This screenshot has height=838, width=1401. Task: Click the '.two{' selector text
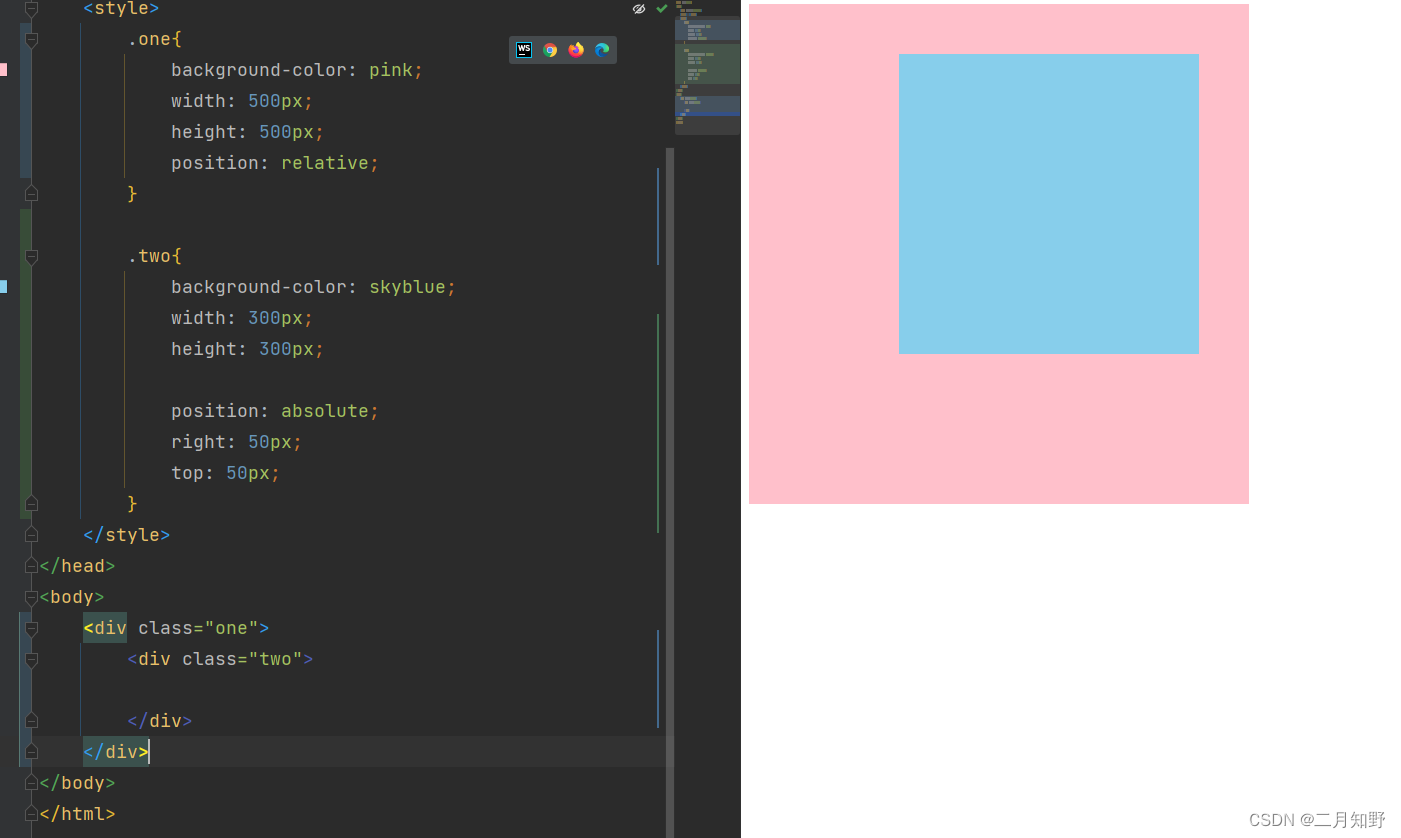(155, 256)
